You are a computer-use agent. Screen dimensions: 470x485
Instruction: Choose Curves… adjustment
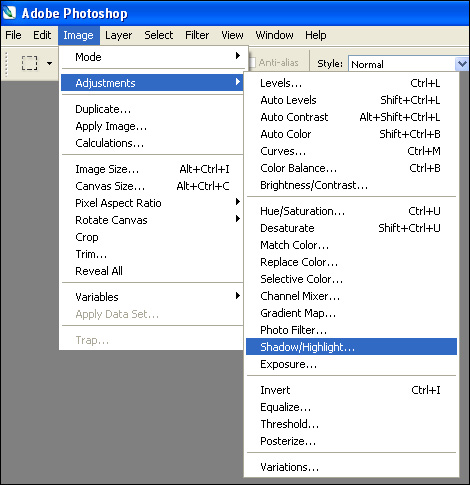(351, 151)
